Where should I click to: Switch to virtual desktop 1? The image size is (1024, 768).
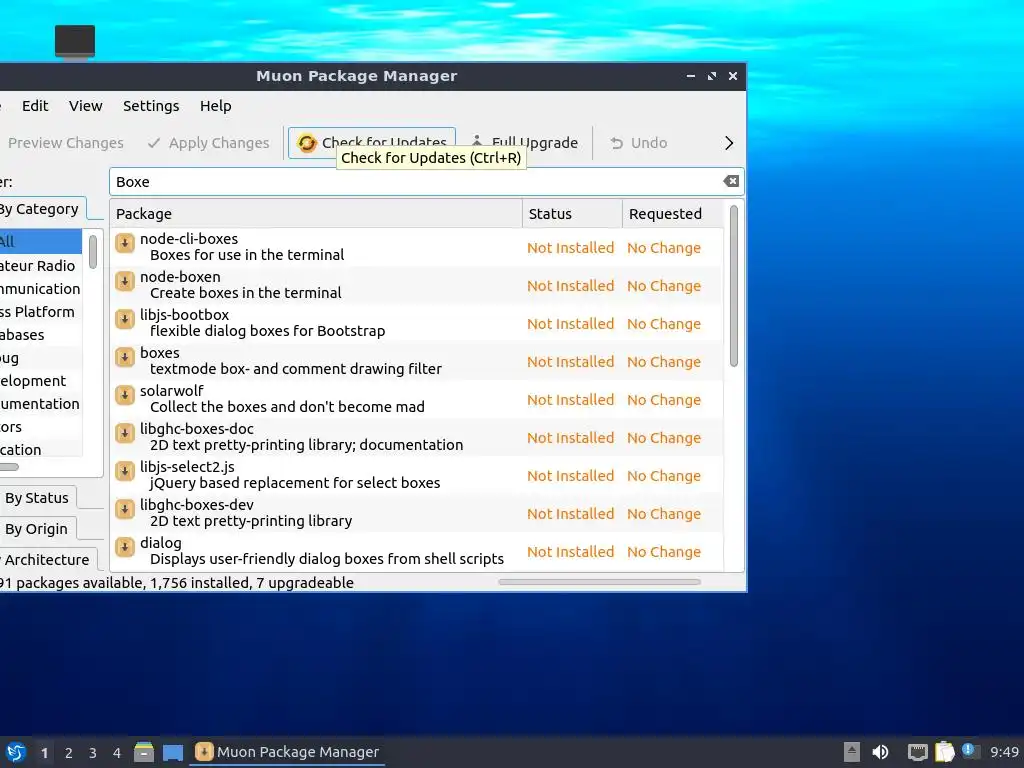[x=44, y=753]
